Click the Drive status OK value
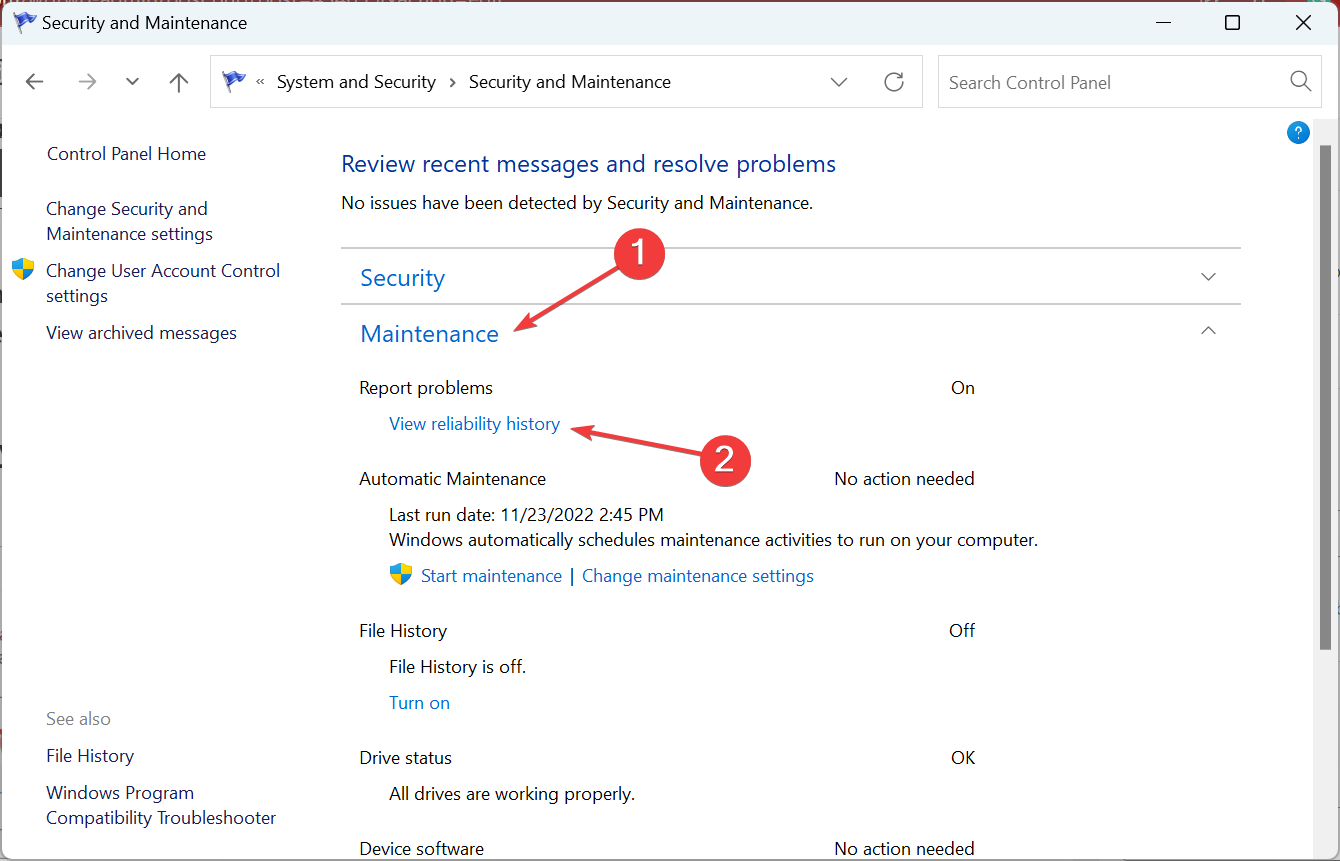Image resolution: width=1340 pixels, height=861 pixels. click(x=963, y=758)
